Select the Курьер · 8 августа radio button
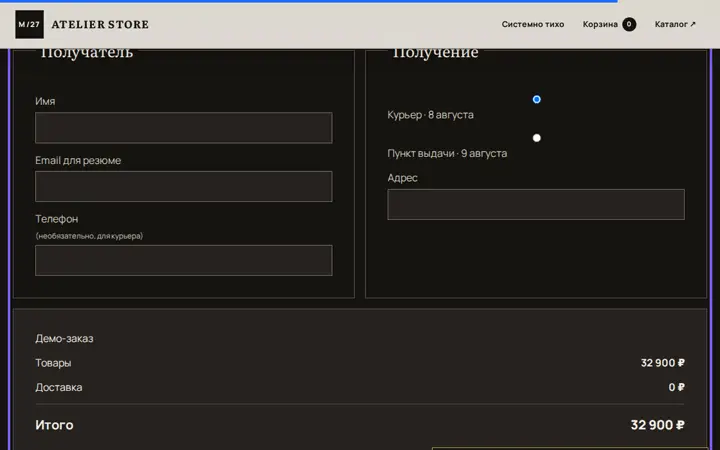The height and width of the screenshot is (450, 720). (536, 99)
